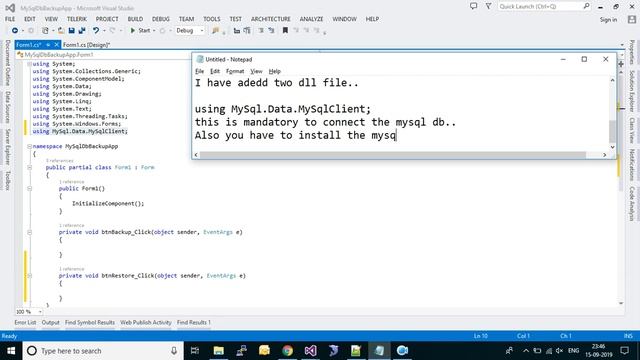Collapse the namespace MySqlDbBackupApp block
640x360 pixels.
coord(29,146)
